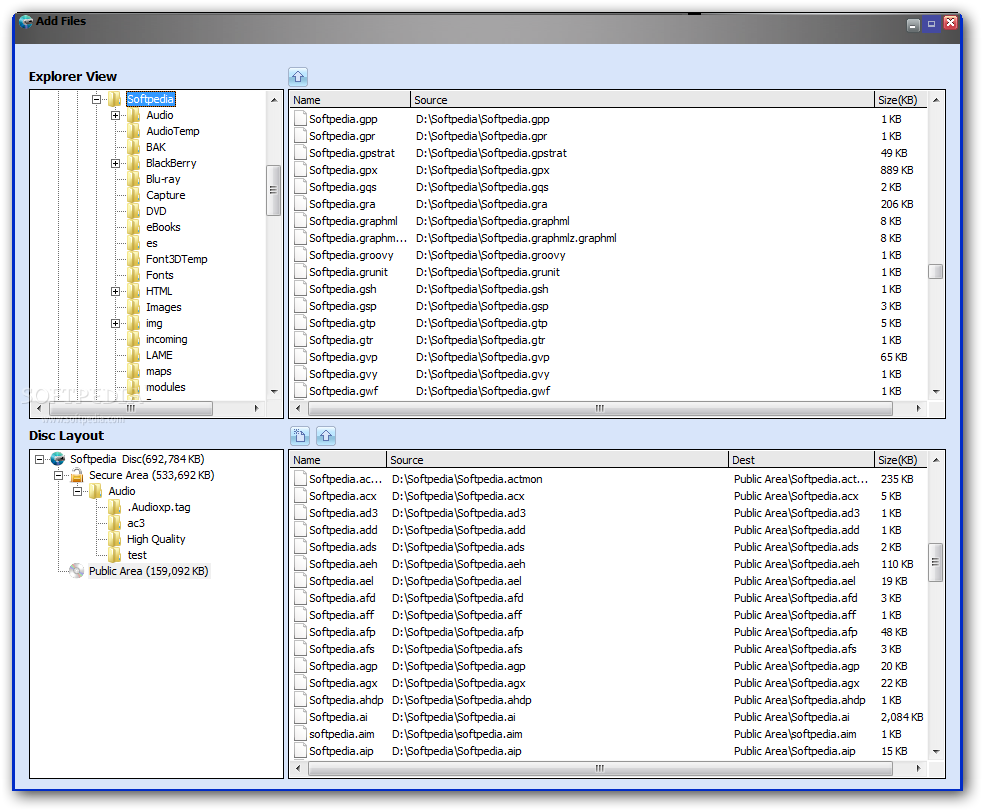Click Disc Layout list scroll down arrow
The width and height of the screenshot is (983, 811).
point(936,751)
